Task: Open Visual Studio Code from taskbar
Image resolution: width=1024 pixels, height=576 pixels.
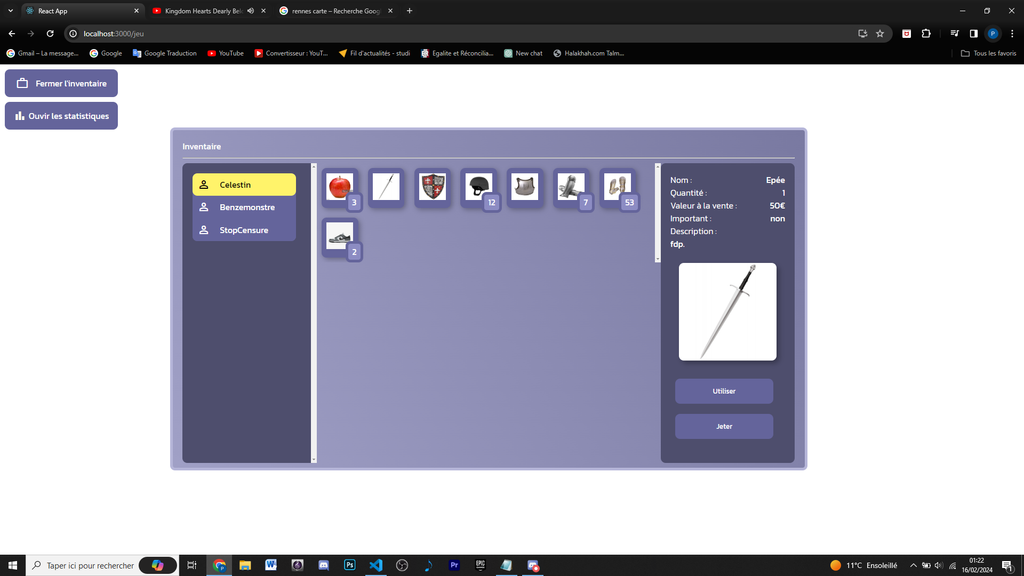Action: tap(376, 565)
